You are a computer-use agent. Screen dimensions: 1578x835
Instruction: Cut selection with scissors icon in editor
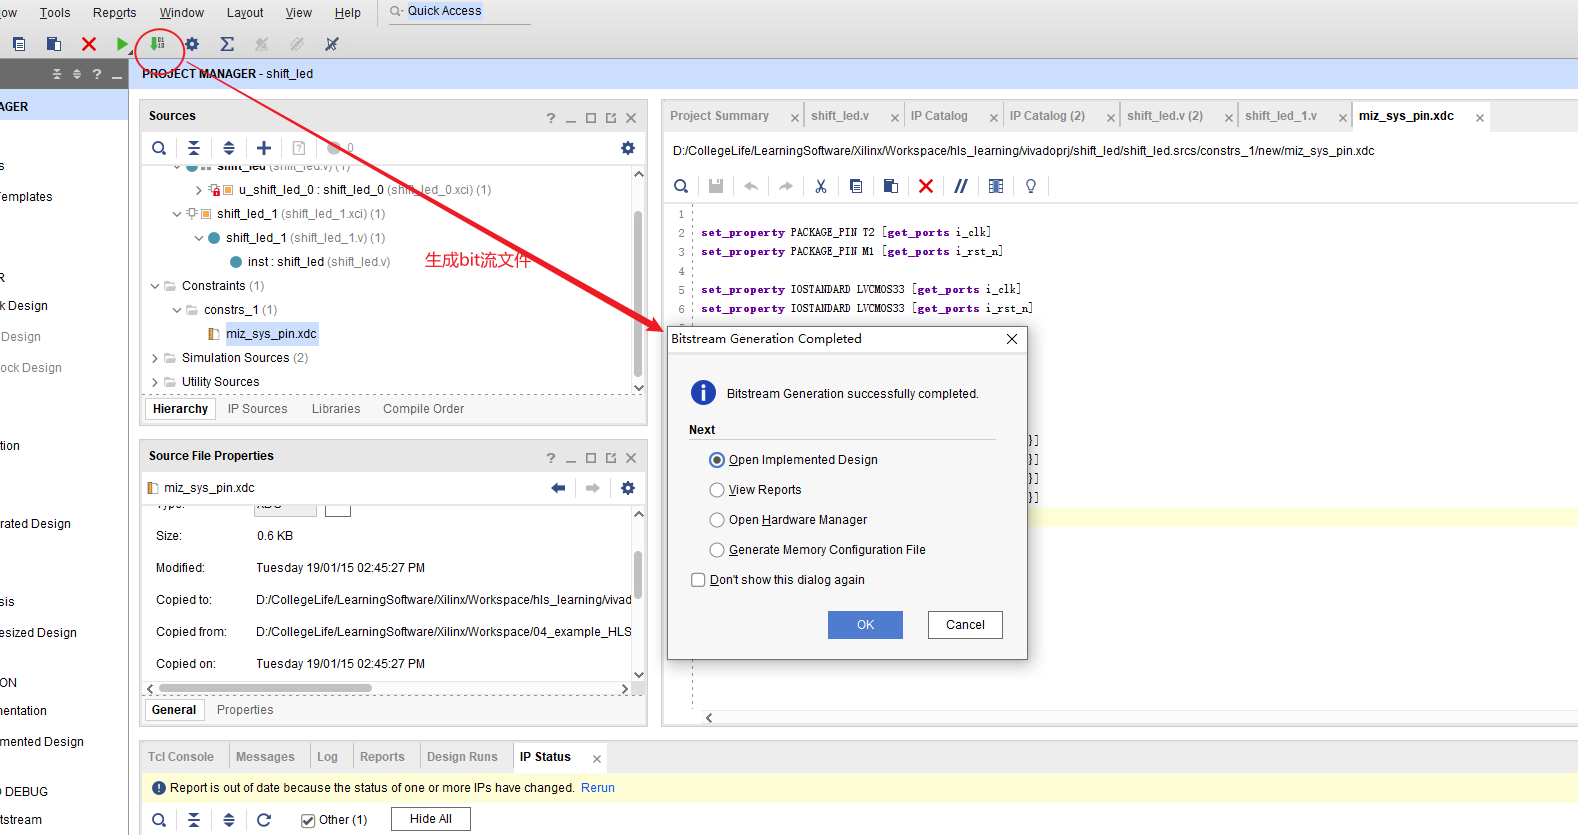pyautogui.click(x=821, y=186)
